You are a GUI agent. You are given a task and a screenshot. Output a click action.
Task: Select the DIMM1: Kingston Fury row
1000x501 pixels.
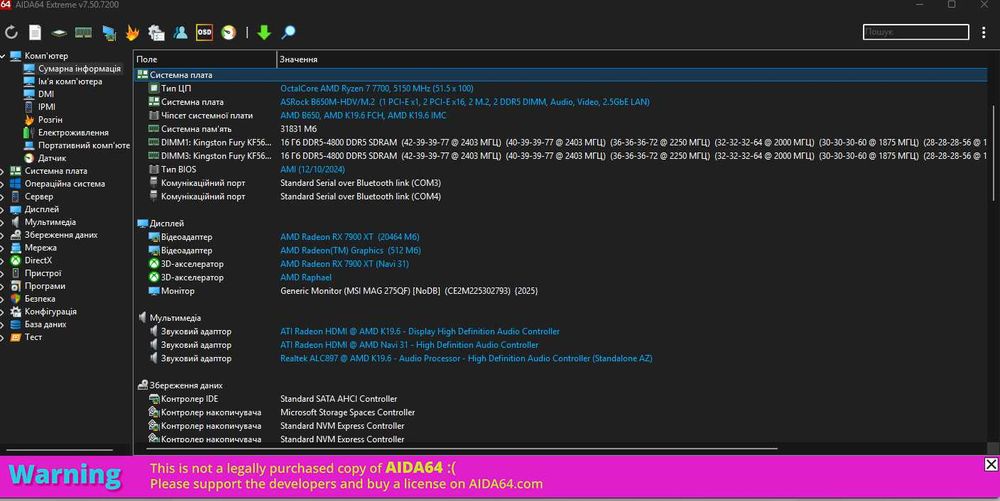pyautogui.click(x=561, y=142)
